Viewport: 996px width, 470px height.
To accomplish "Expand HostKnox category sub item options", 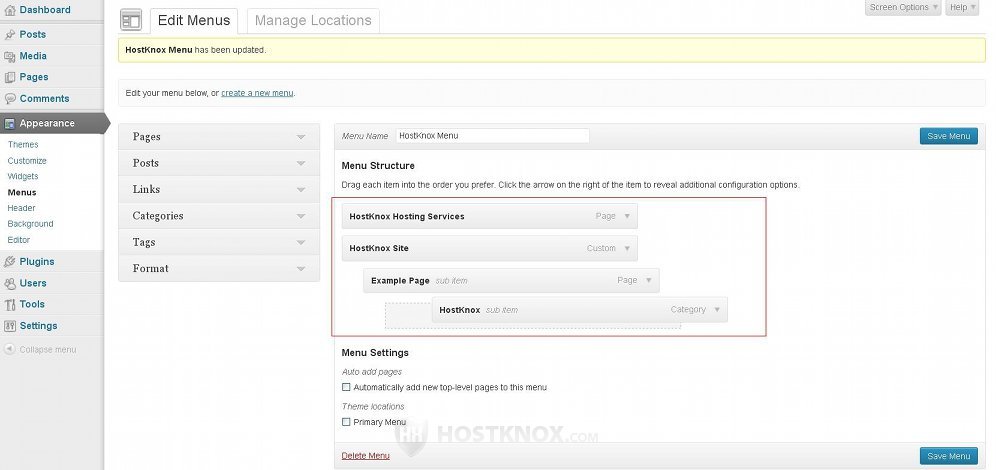I will (717, 309).
